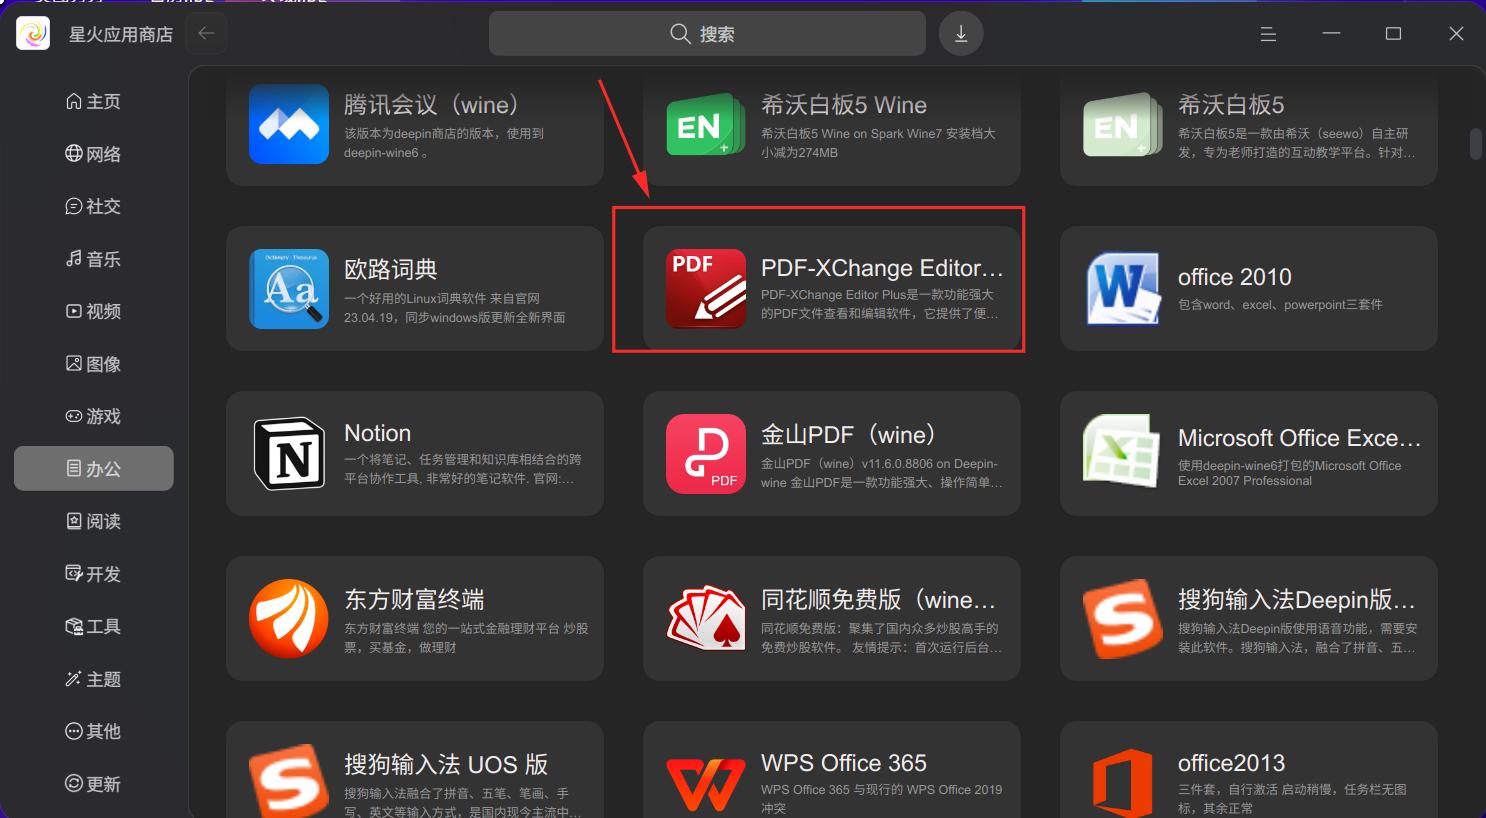The width and height of the screenshot is (1486, 818).
Task: Open the hamburger menu in title bar
Action: coord(1268,34)
